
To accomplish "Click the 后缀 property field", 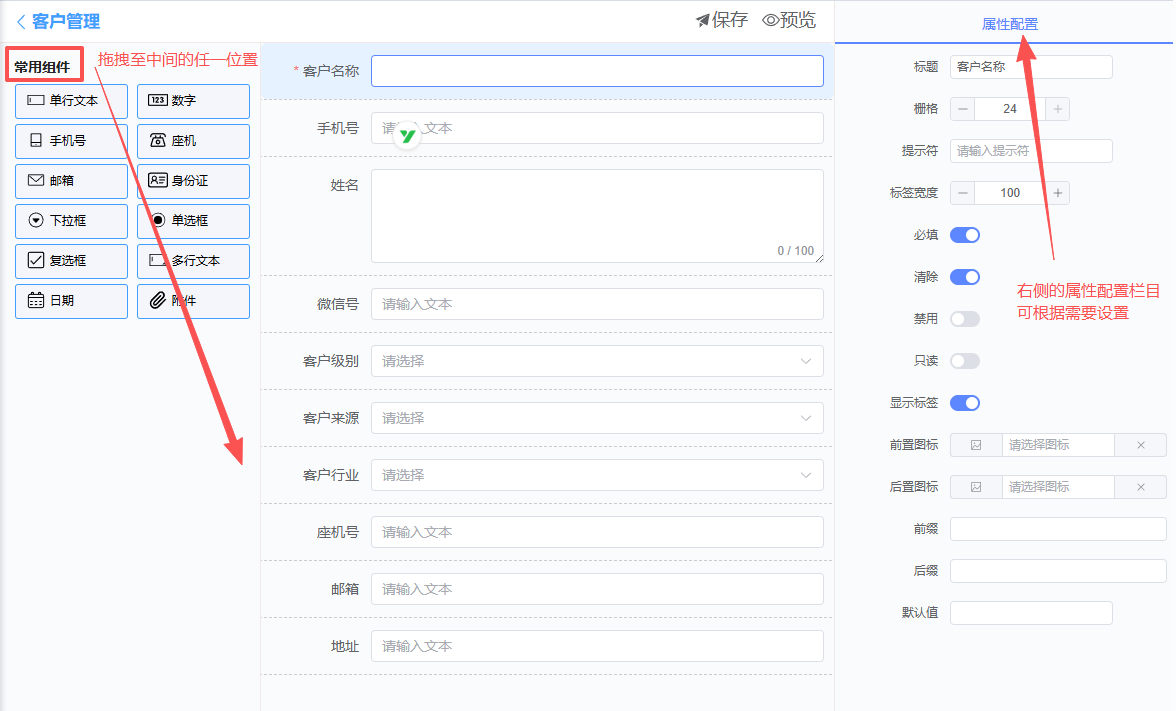I will (x=1058, y=571).
